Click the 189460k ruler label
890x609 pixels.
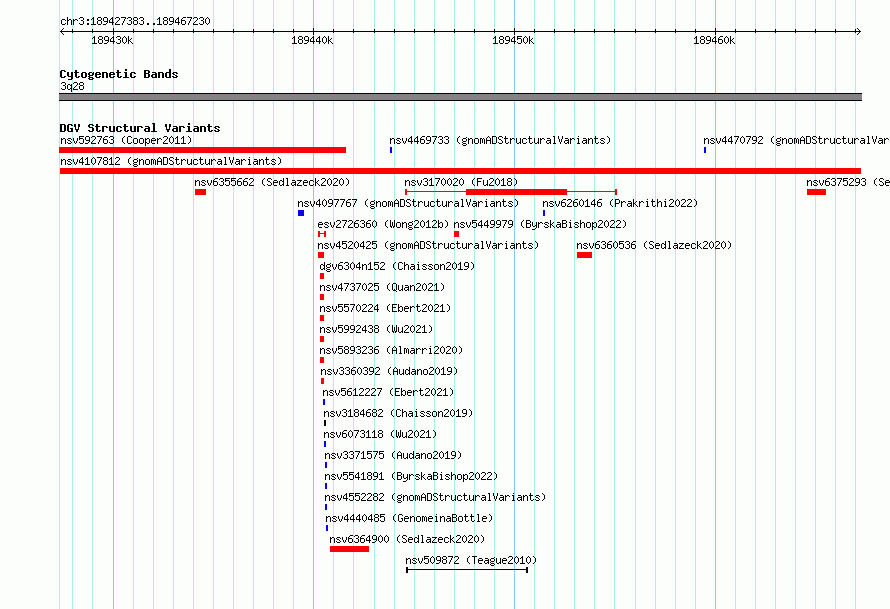tap(714, 40)
